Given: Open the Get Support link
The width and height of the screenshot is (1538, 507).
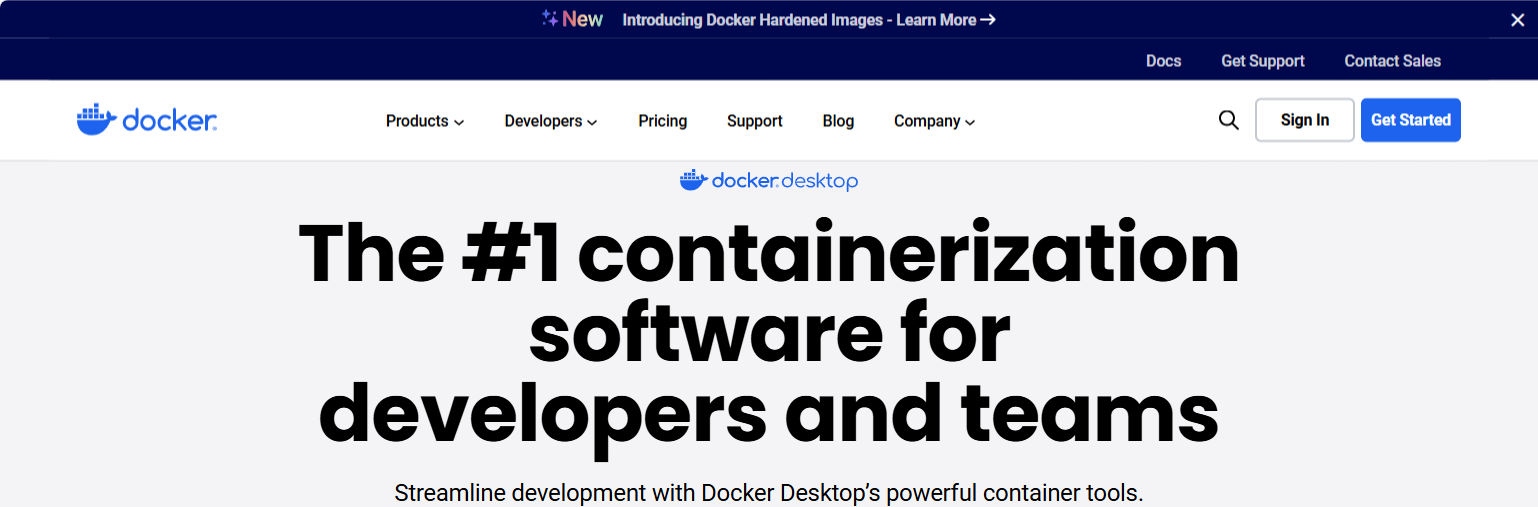Looking at the screenshot, I should coord(1263,61).
